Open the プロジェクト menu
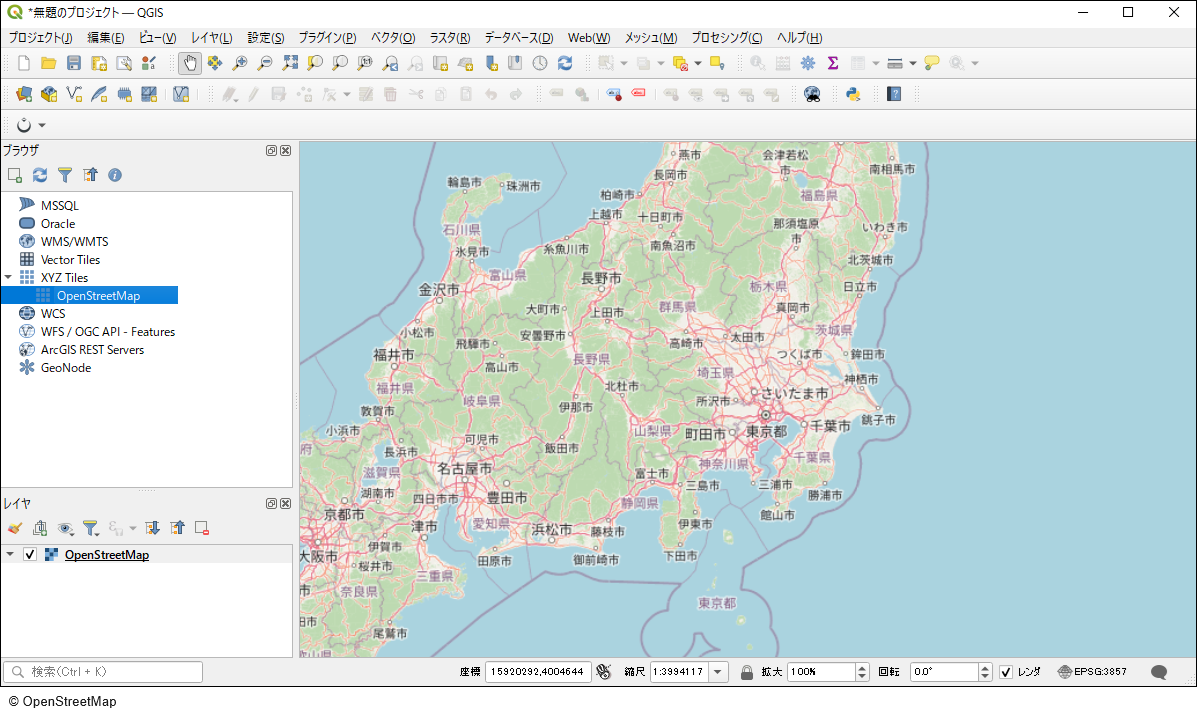The height and width of the screenshot is (711, 1197). point(40,37)
